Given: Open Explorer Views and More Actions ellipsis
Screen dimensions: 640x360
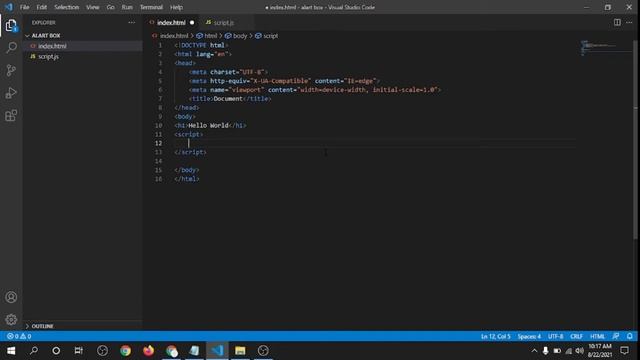Looking at the screenshot, I should (x=131, y=22).
